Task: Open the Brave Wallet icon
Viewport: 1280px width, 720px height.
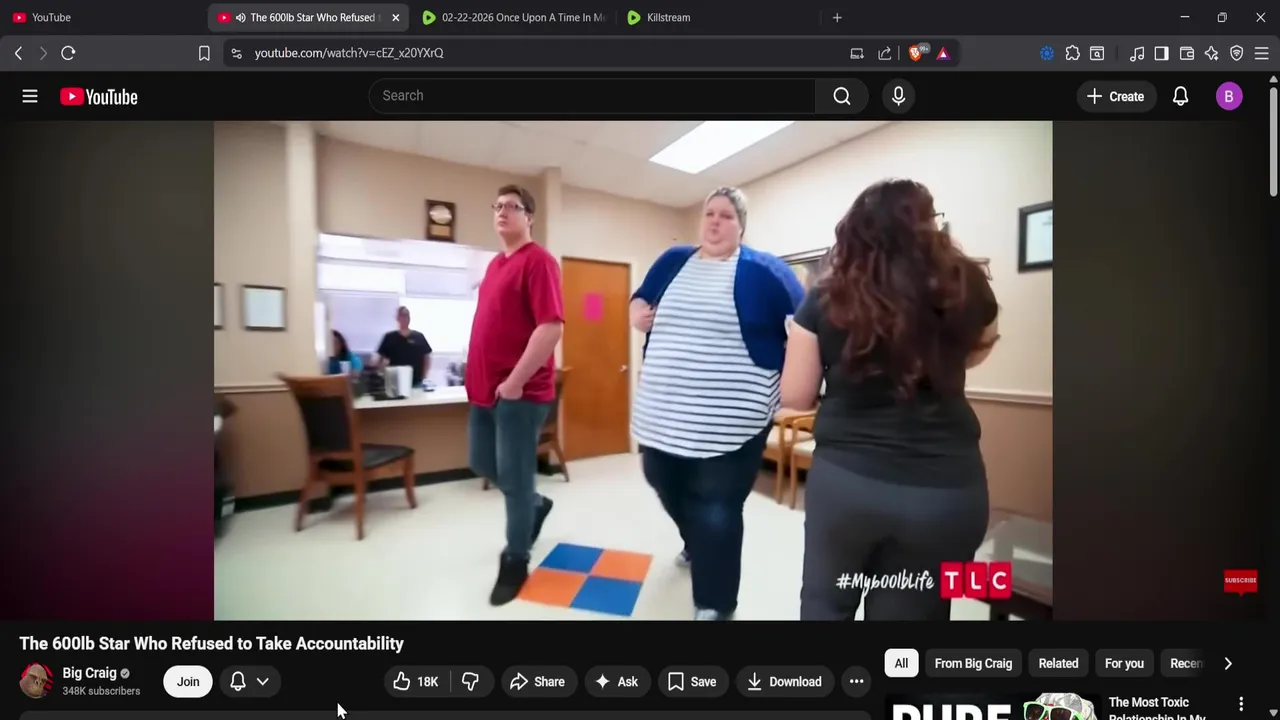Action: pyautogui.click(x=1187, y=53)
